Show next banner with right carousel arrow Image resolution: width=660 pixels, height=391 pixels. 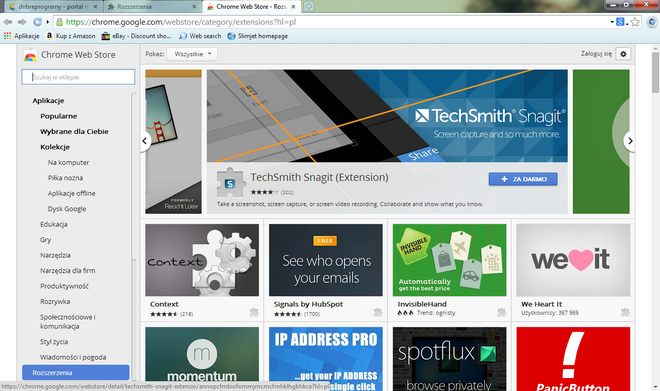click(x=629, y=141)
